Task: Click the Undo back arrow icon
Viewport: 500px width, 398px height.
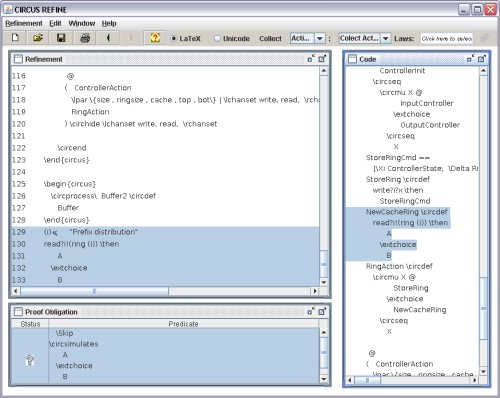Action: click(108, 38)
